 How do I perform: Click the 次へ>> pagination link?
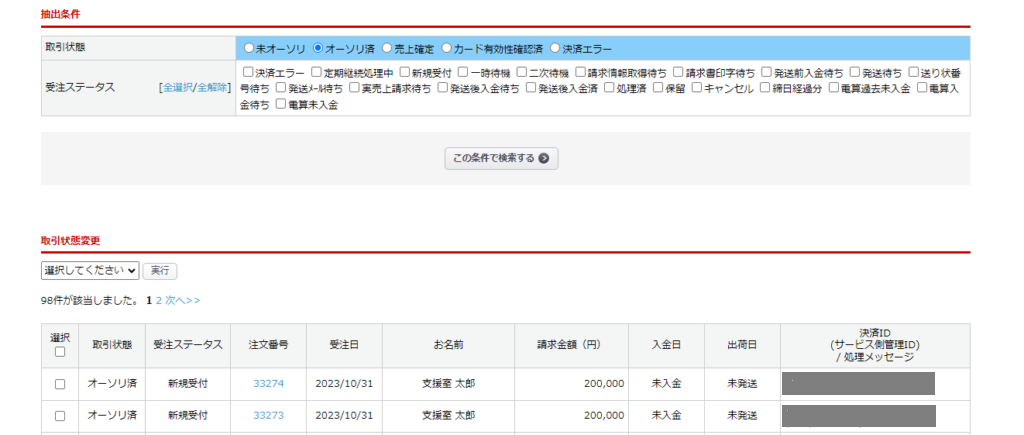click(x=183, y=300)
